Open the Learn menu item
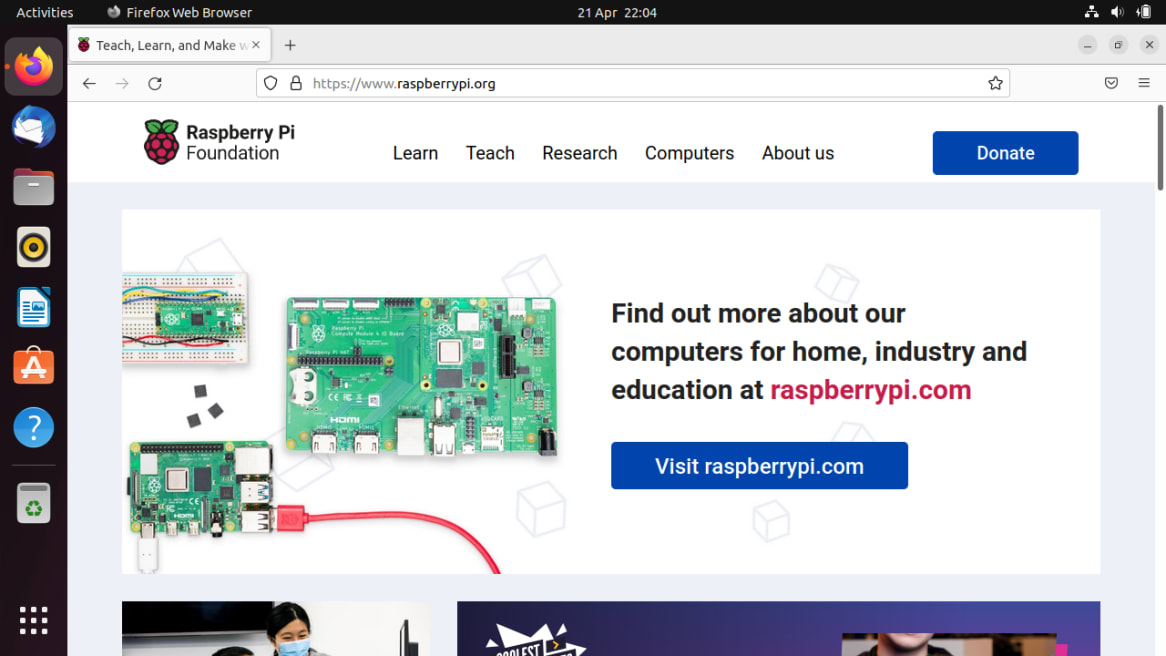The height and width of the screenshot is (656, 1166). pos(415,153)
